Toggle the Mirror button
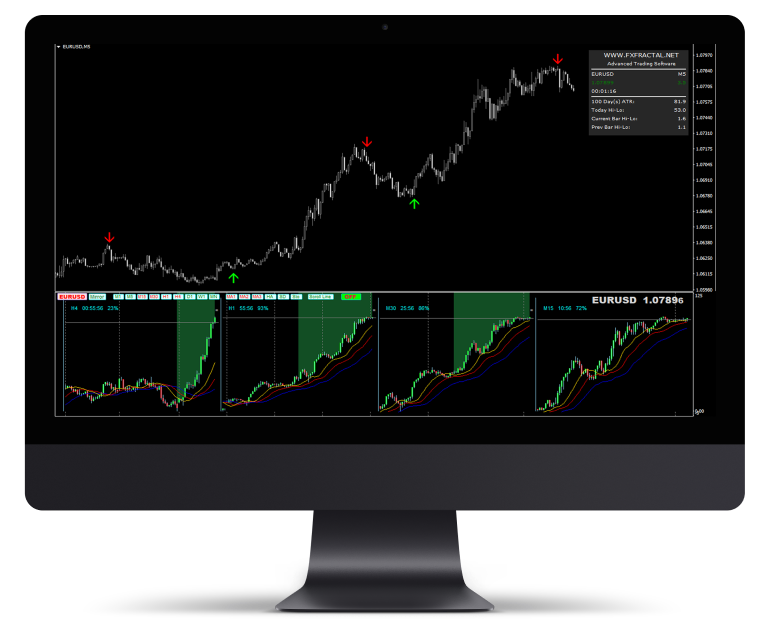The image size is (766, 634). (x=97, y=297)
